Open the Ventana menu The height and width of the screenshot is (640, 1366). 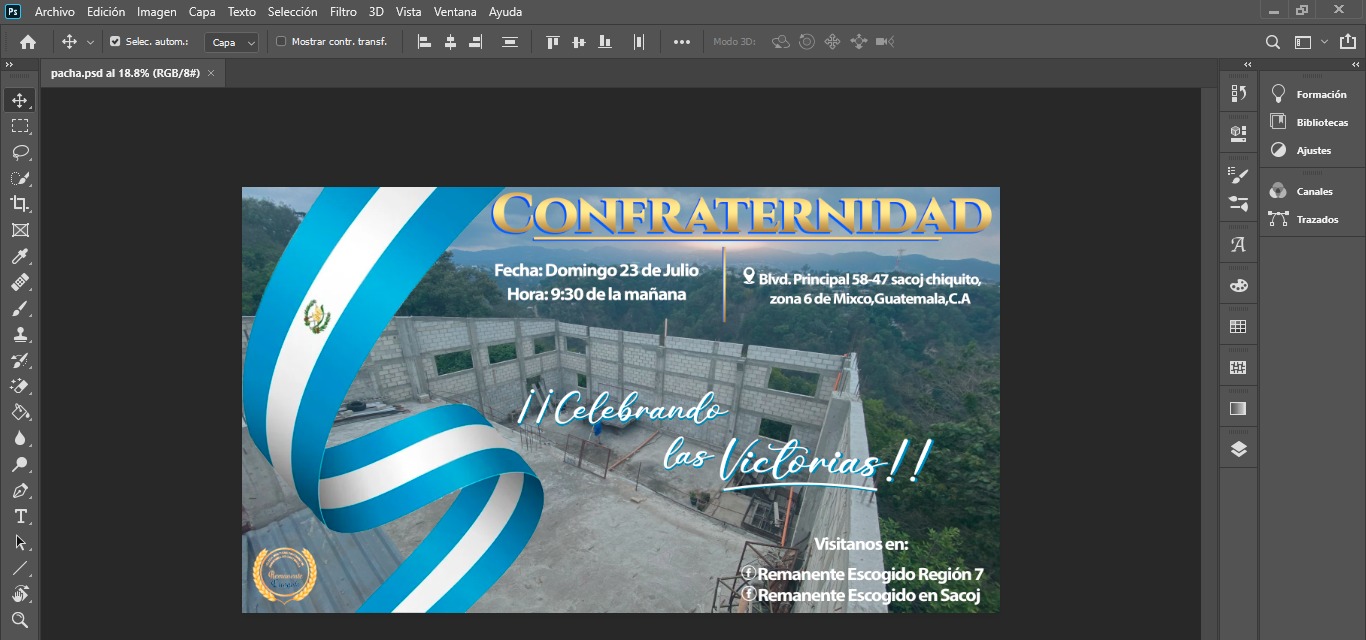click(x=455, y=12)
